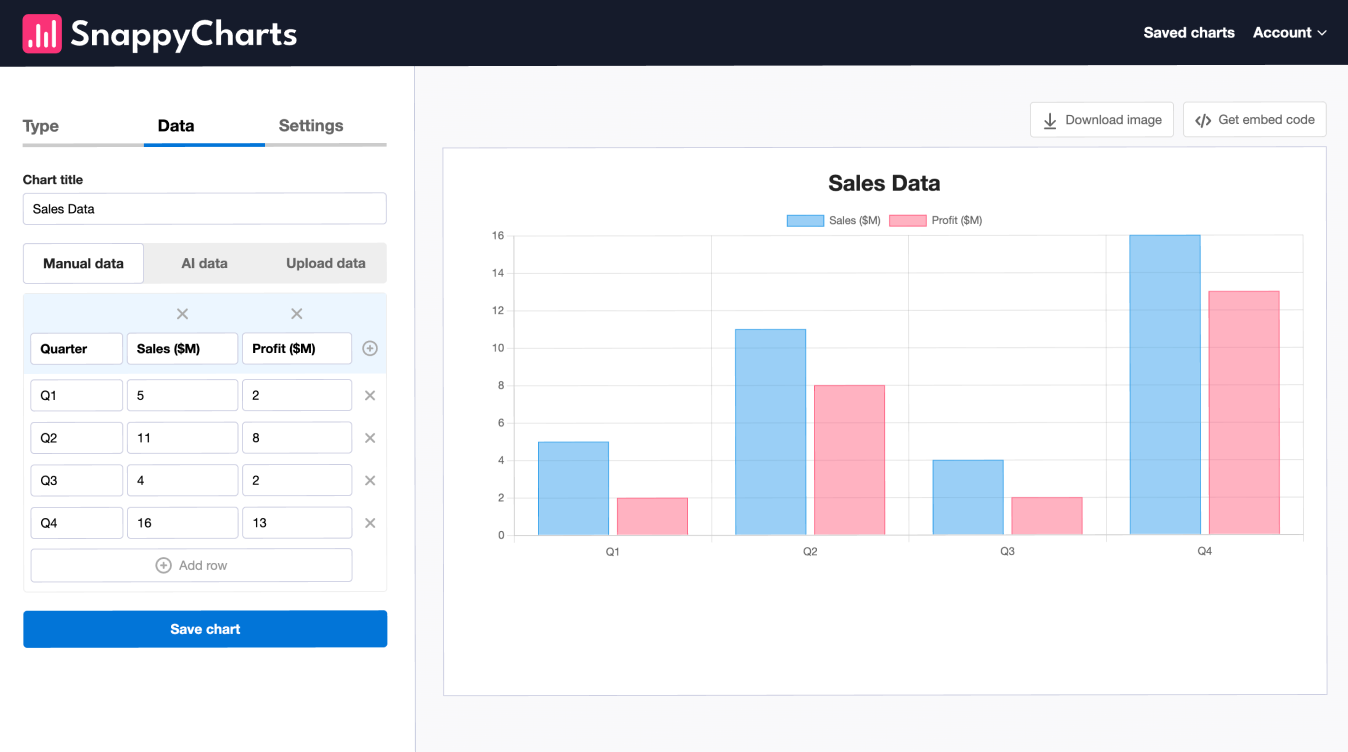Delete the Q1 row
The height and width of the screenshot is (752, 1348).
(370, 396)
